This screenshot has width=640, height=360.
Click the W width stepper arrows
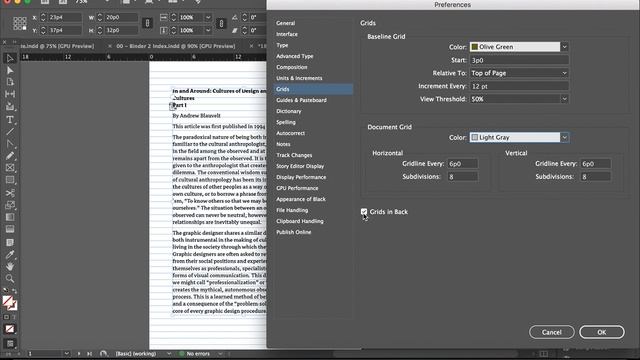100,18
